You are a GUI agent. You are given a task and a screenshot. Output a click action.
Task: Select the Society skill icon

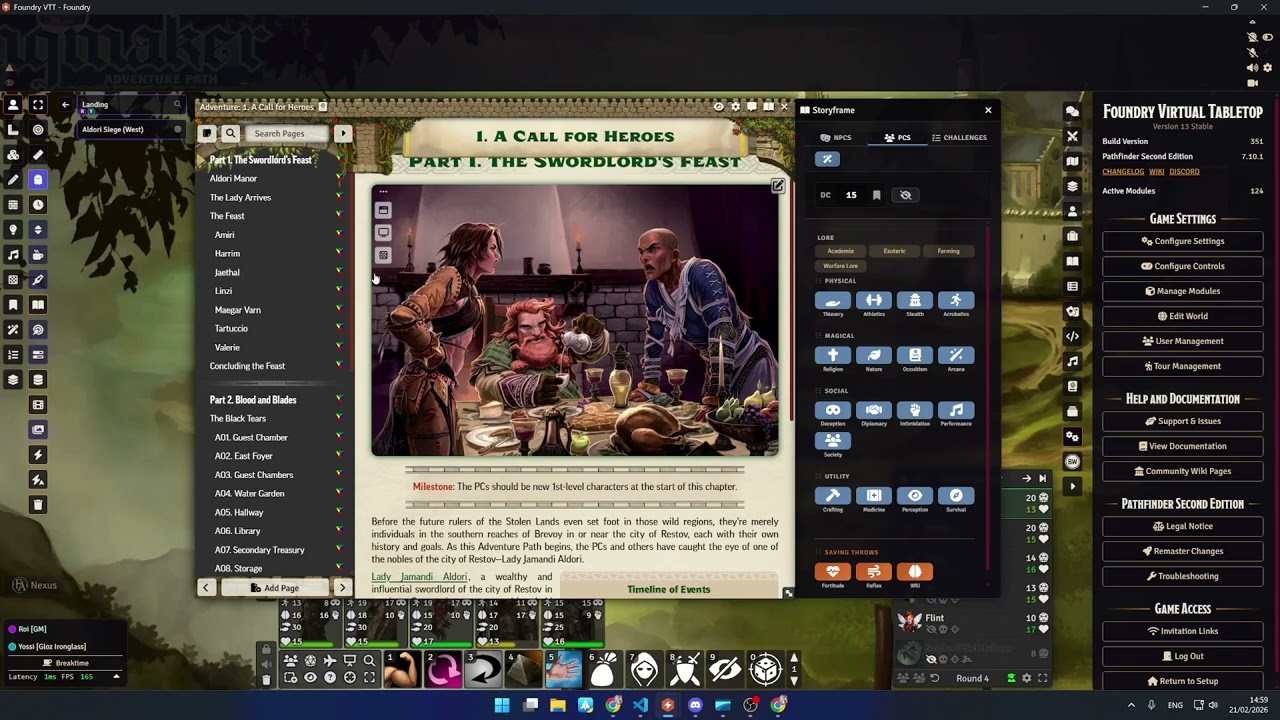coord(833,440)
